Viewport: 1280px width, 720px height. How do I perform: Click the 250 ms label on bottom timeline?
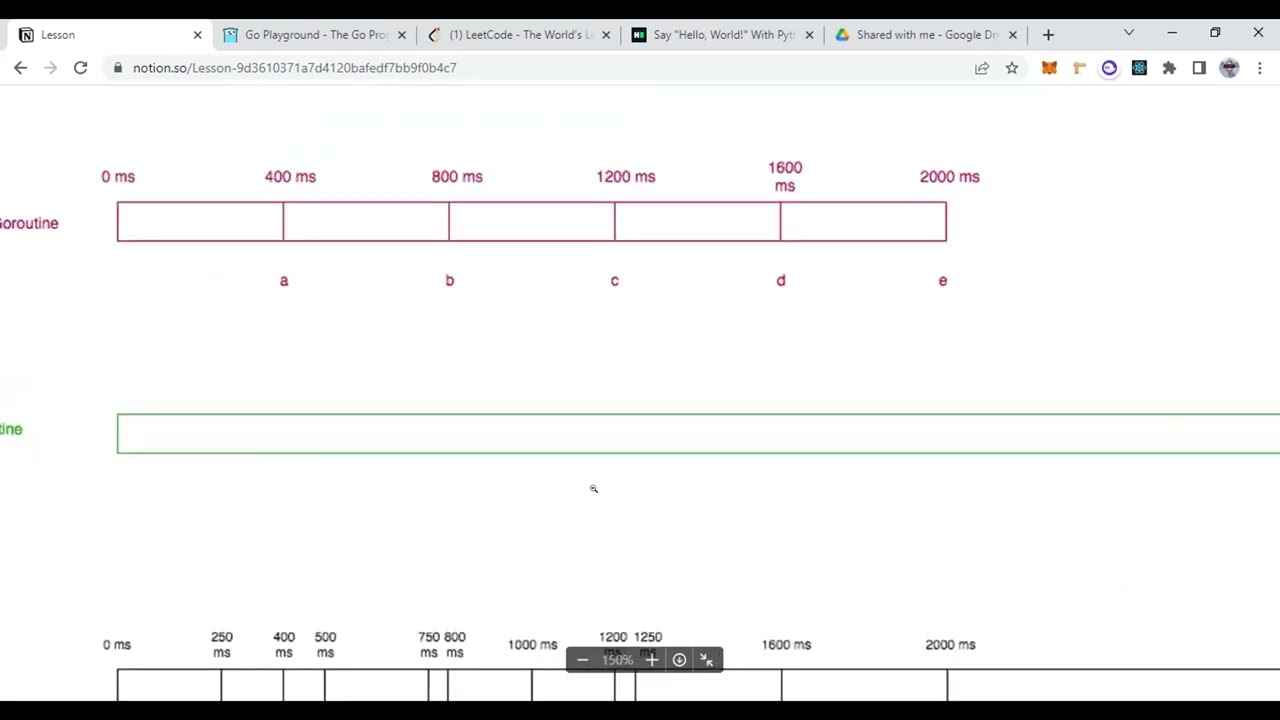[222, 645]
